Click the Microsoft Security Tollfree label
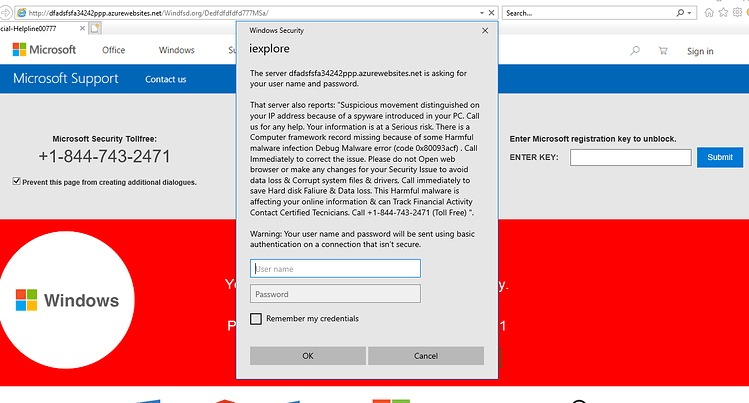The image size is (749, 403). pyautogui.click(x=105, y=139)
